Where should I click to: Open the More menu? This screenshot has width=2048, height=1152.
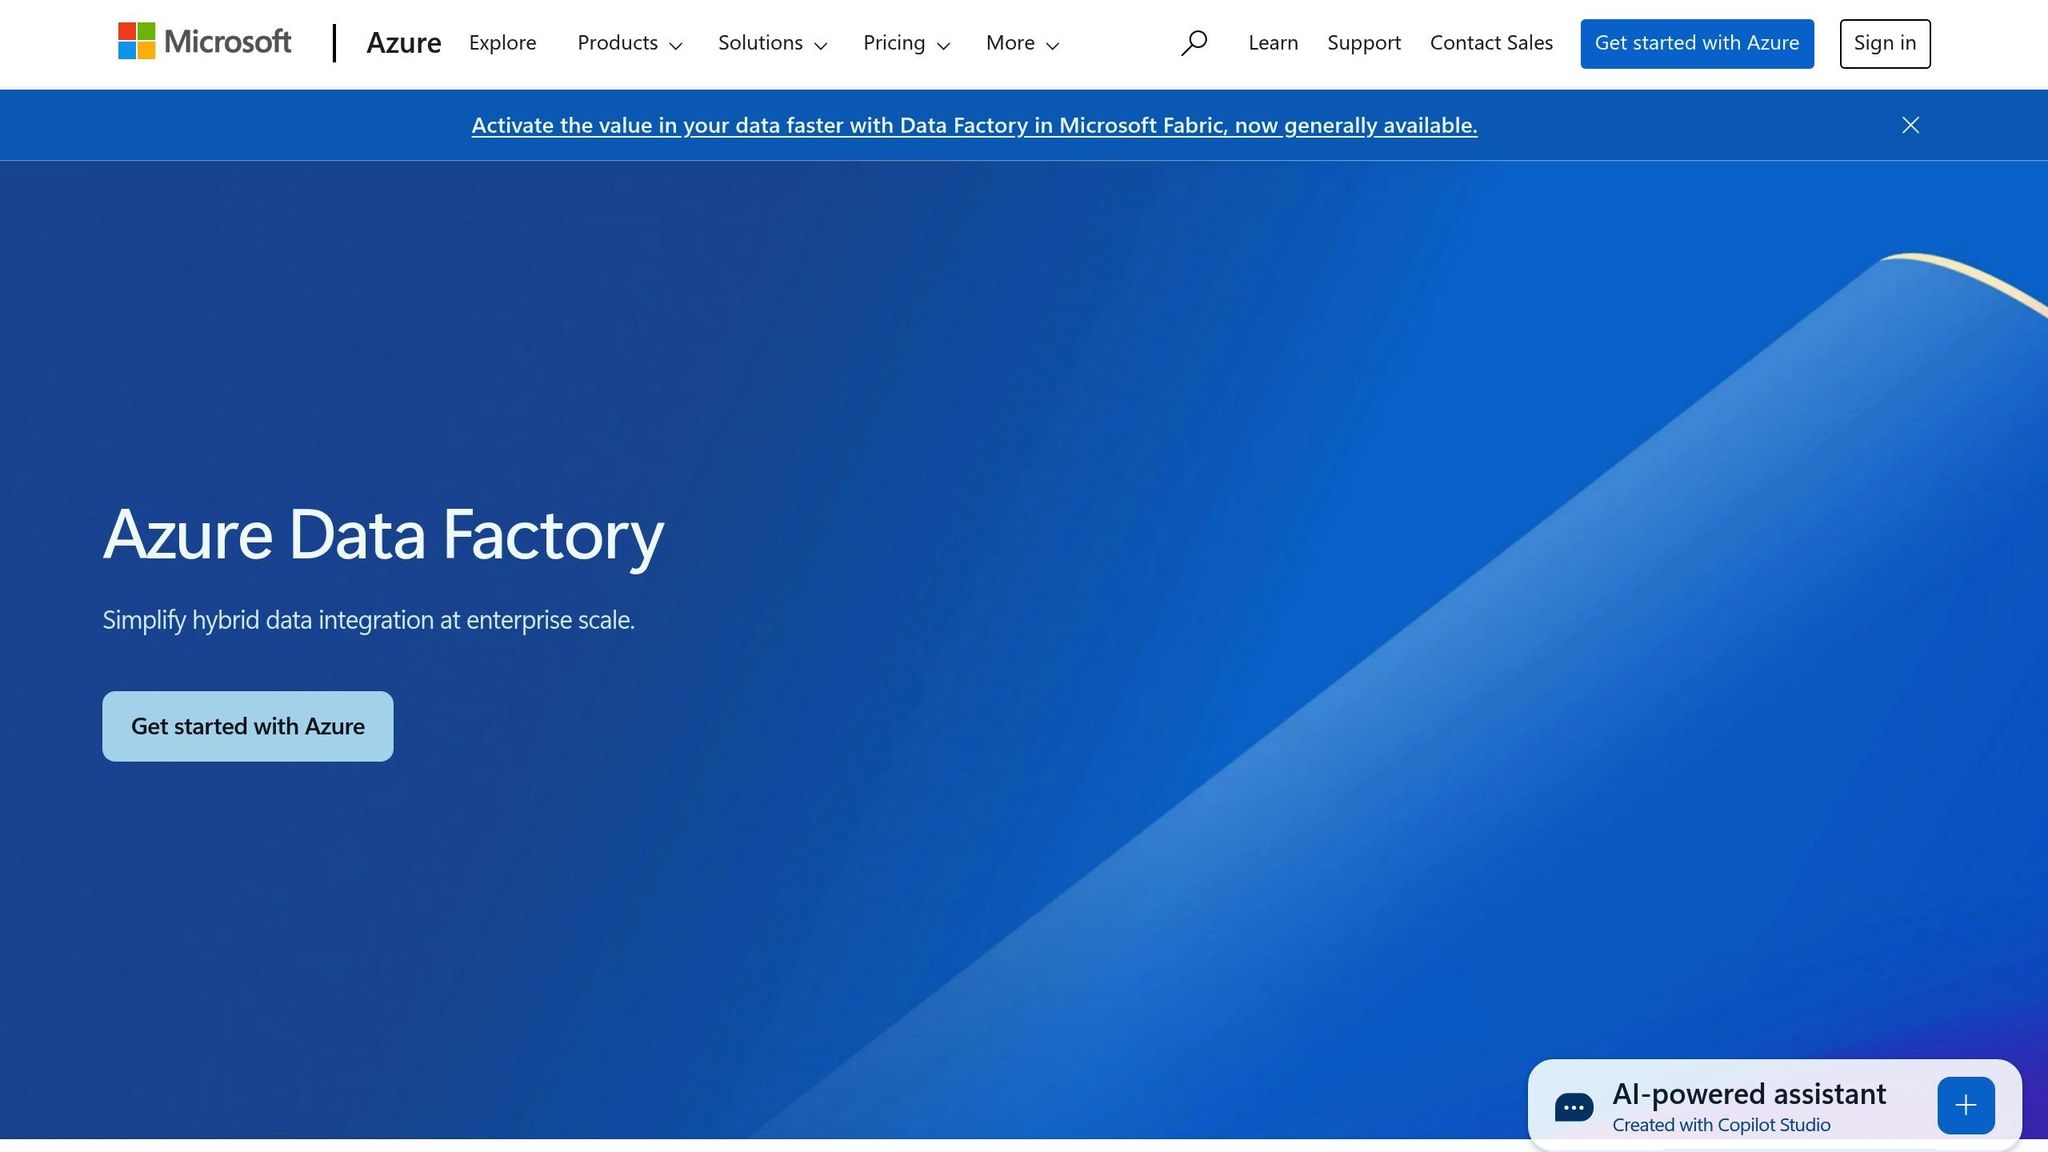click(1021, 43)
